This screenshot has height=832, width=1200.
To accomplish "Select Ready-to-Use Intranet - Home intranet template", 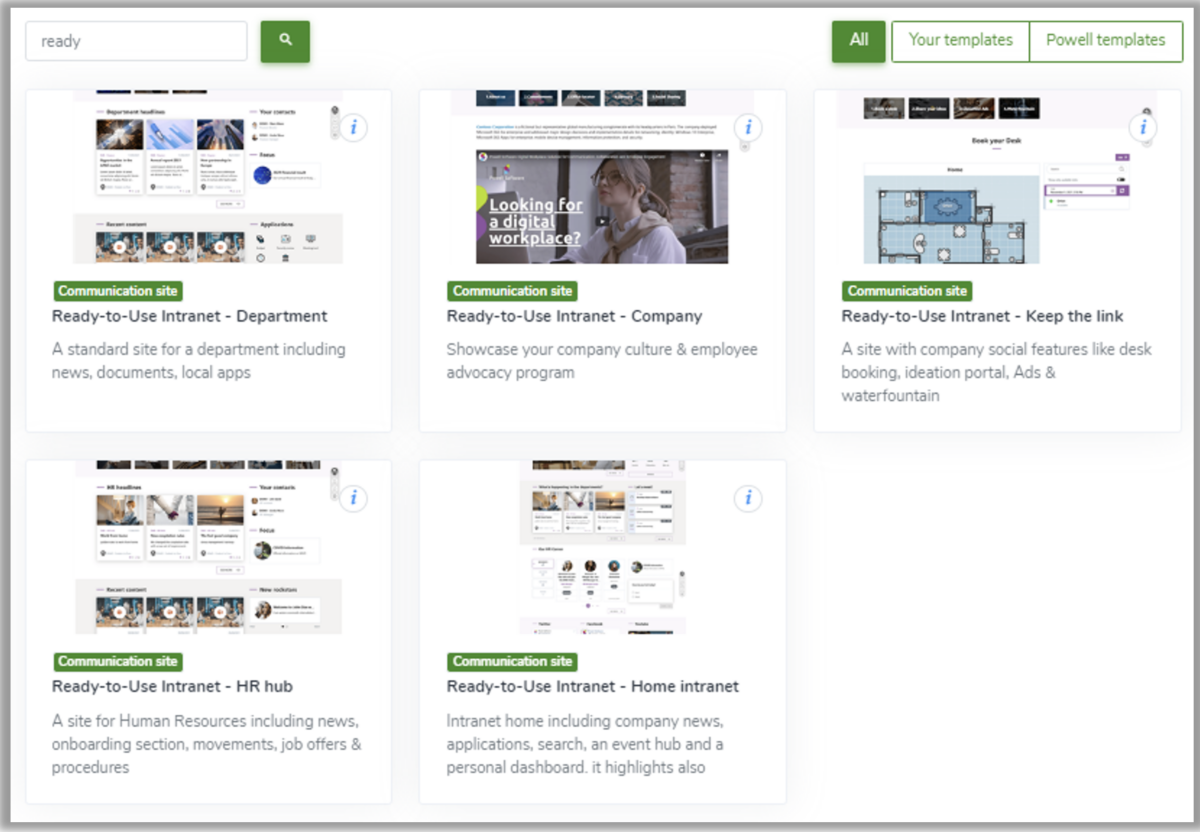I will pyautogui.click(x=593, y=686).
